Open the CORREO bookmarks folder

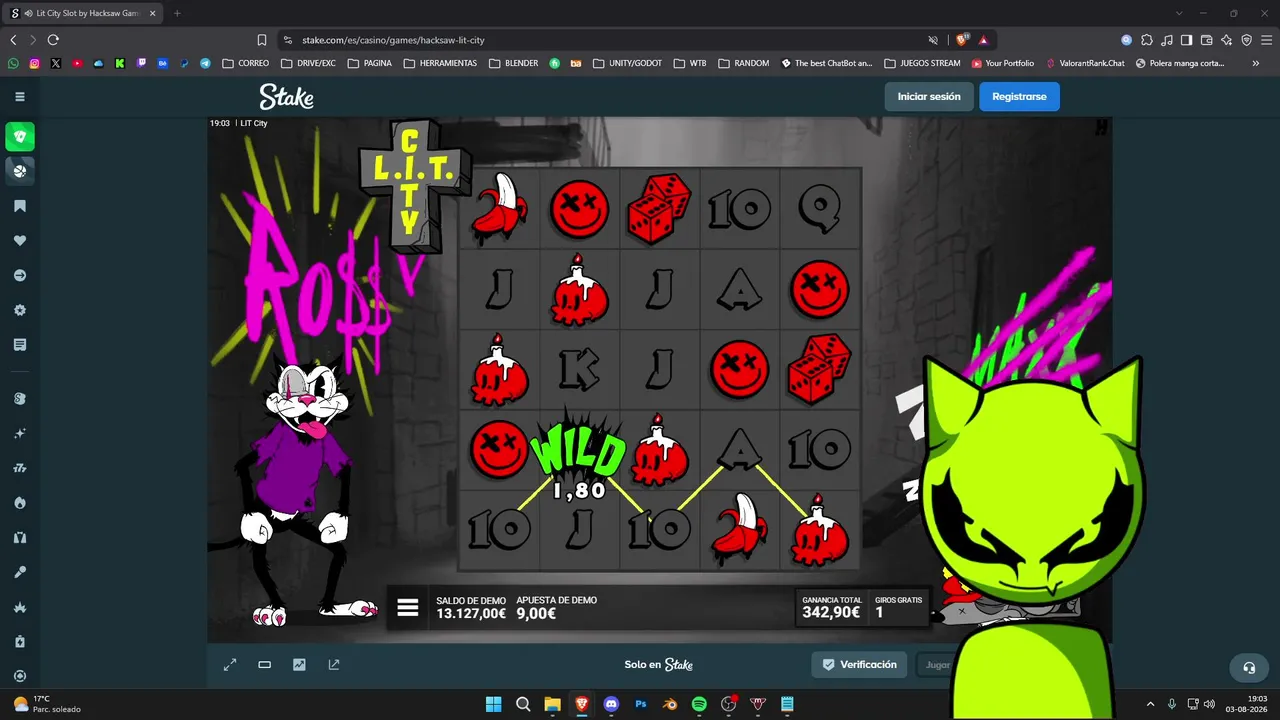click(x=246, y=63)
